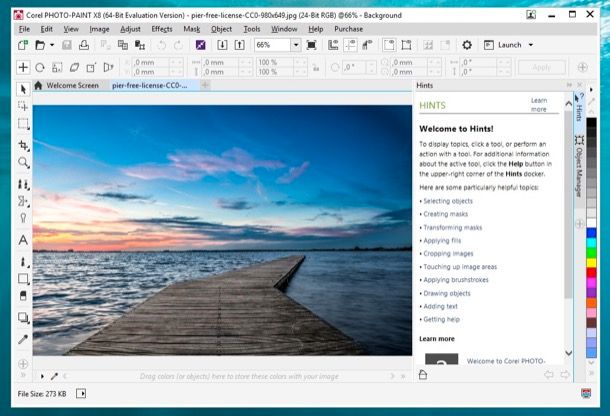Screen dimensions: 610x416
Task: Click the Save icon
Action: (x=67, y=45)
